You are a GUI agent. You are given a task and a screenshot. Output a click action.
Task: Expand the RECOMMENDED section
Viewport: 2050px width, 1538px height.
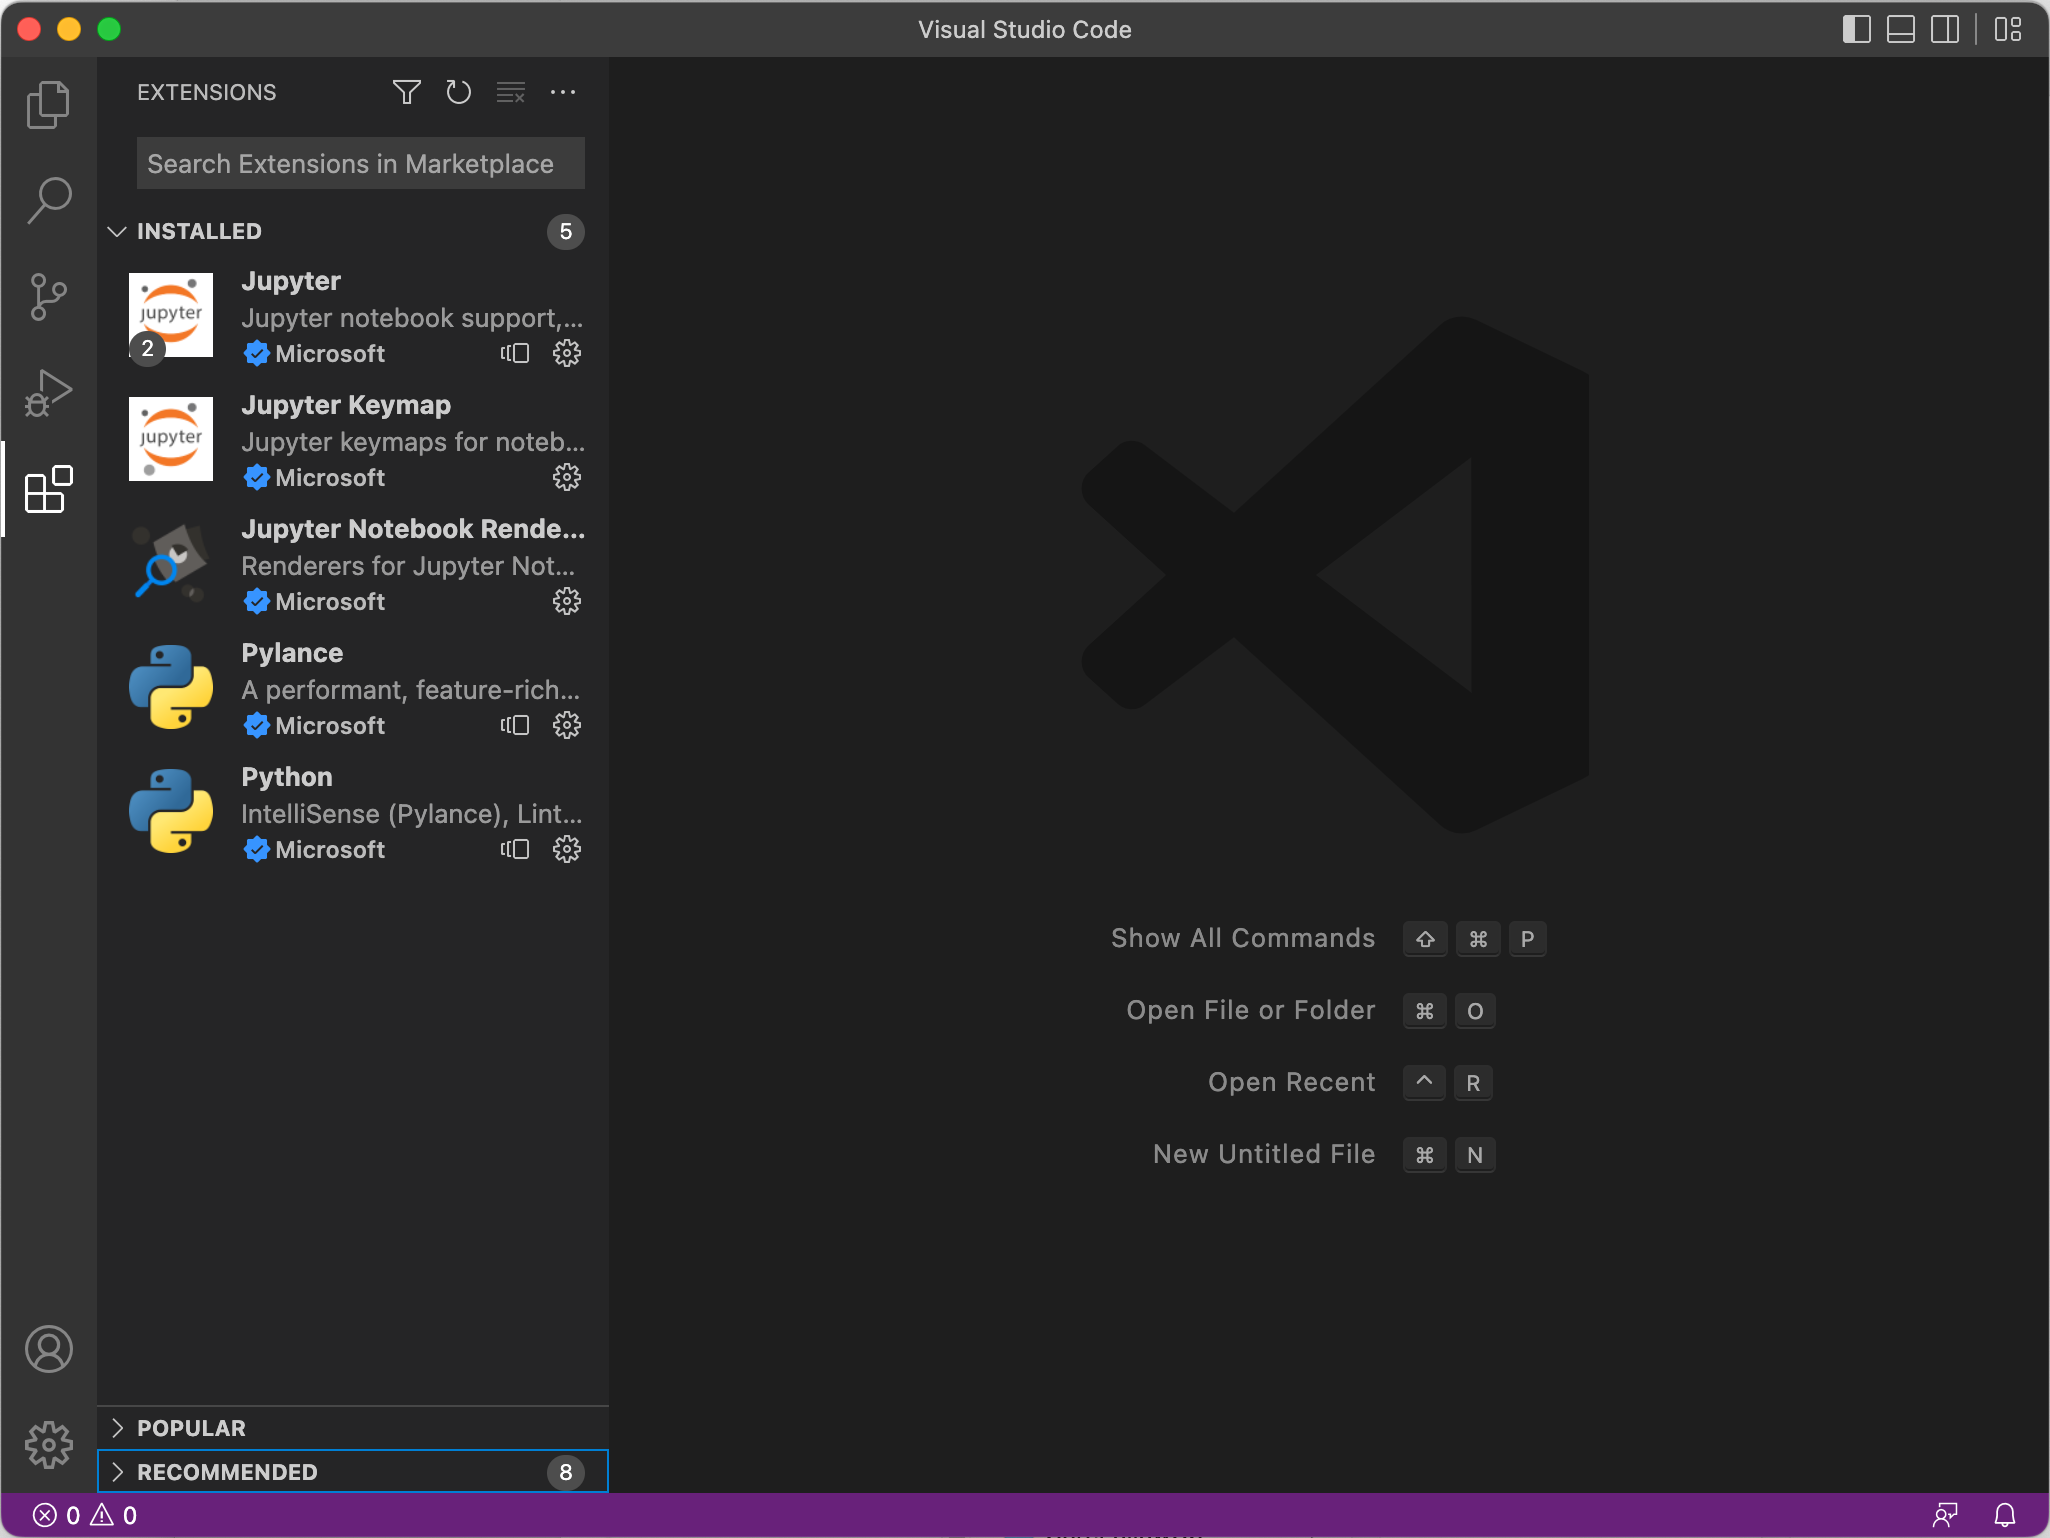click(x=227, y=1472)
